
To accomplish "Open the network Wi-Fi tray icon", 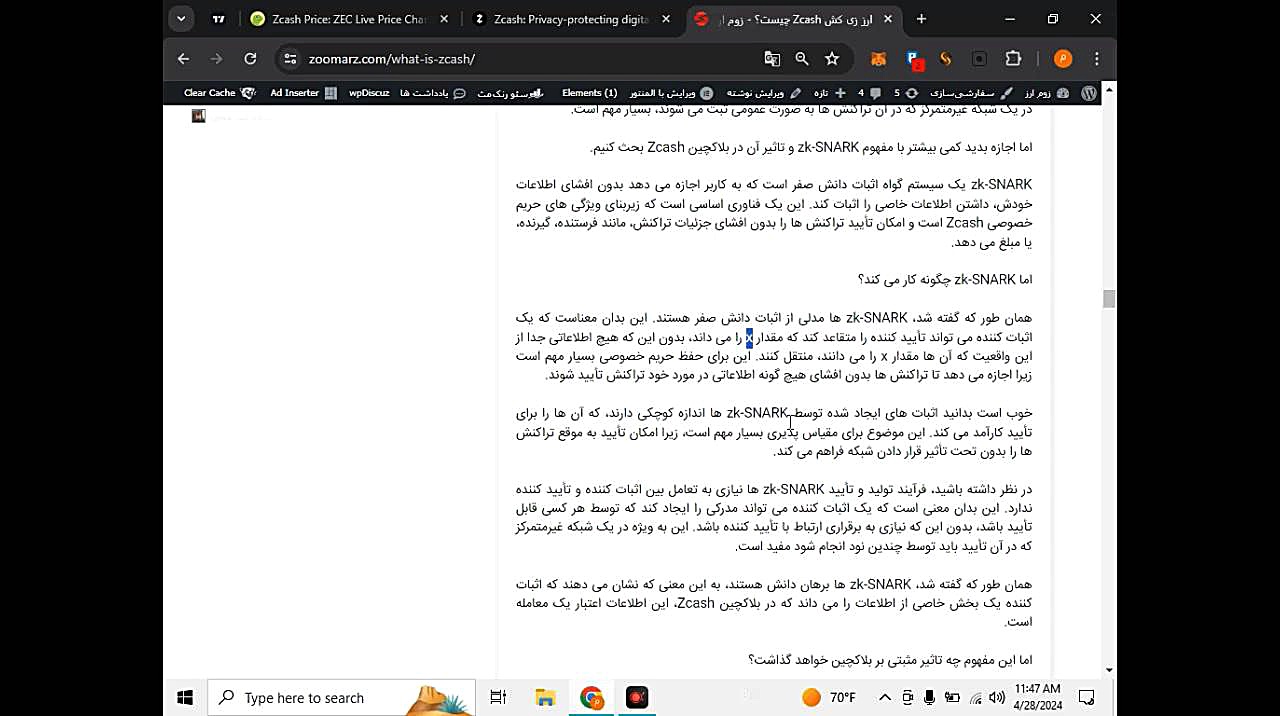I will click(x=974, y=698).
